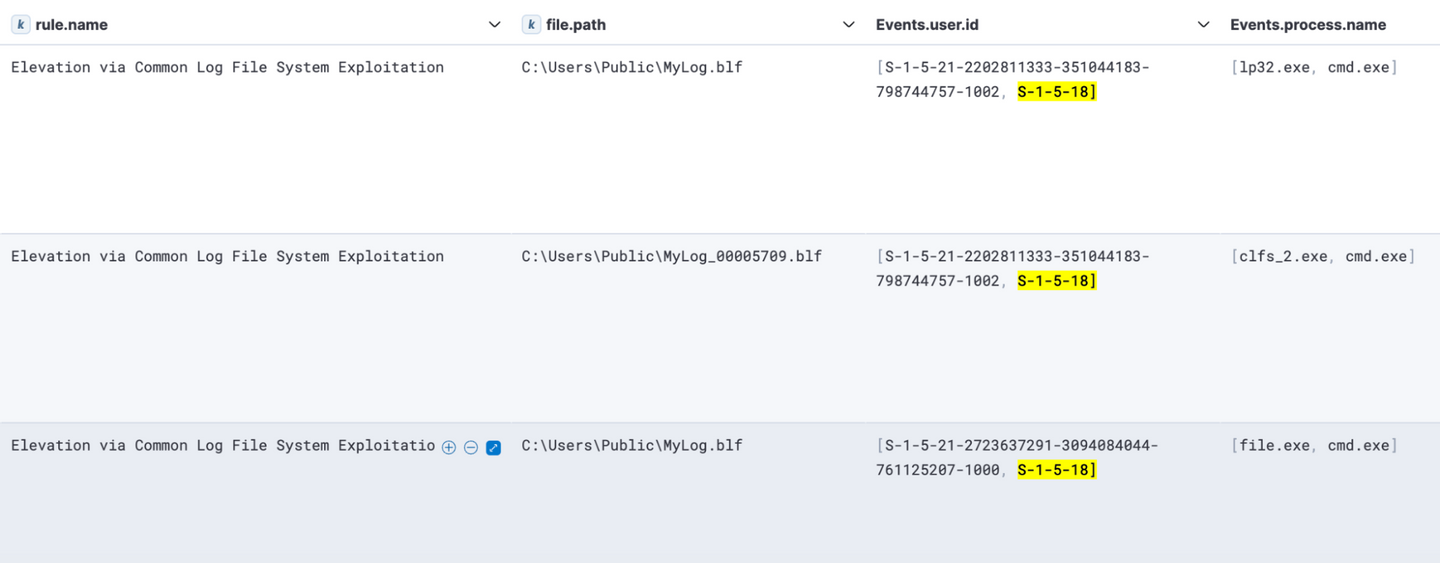Select the second row rule name cell
This screenshot has height=563, width=1440.
coord(227,256)
